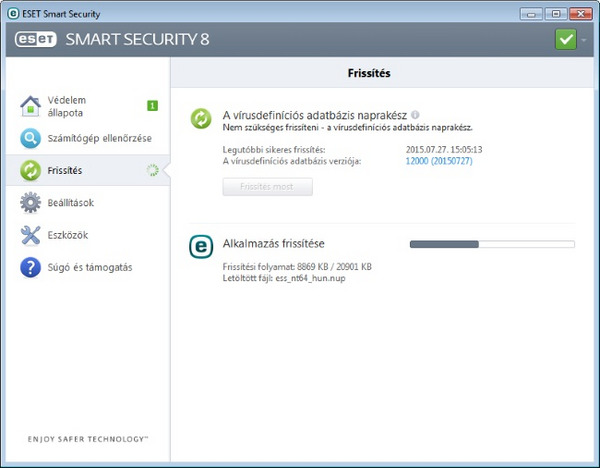
Task: Click the large green update status icon
Action: (x=202, y=119)
